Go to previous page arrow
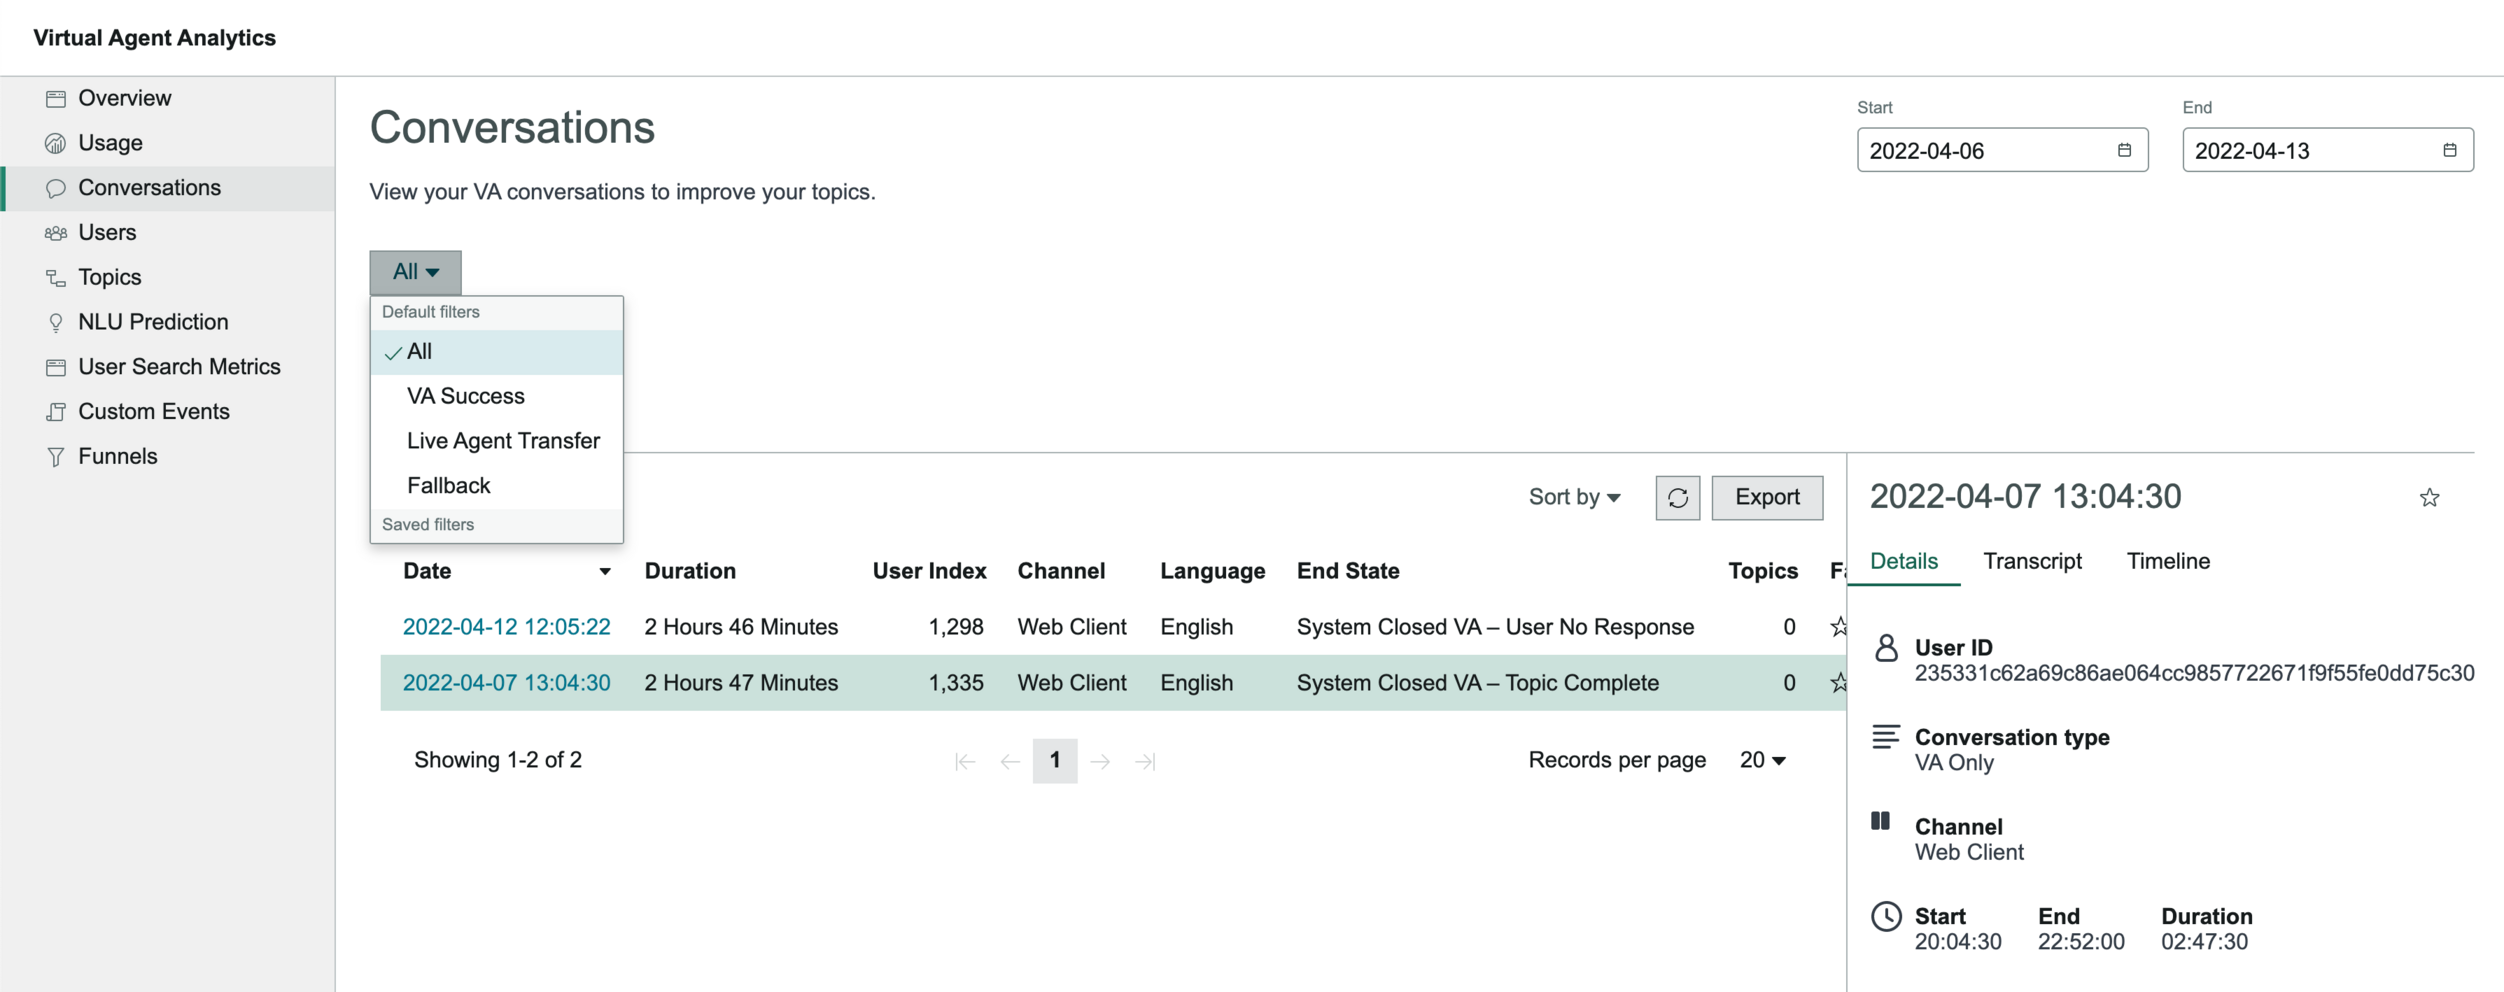This screenshot has width=2504, height=992. pyautogui.click(x=1010, y=762)
